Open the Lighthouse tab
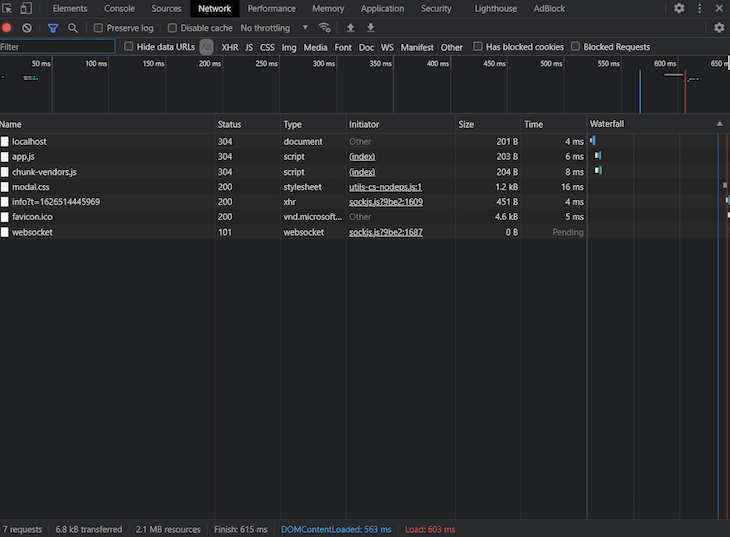The image size is (730, 537). tap(496, 8)
